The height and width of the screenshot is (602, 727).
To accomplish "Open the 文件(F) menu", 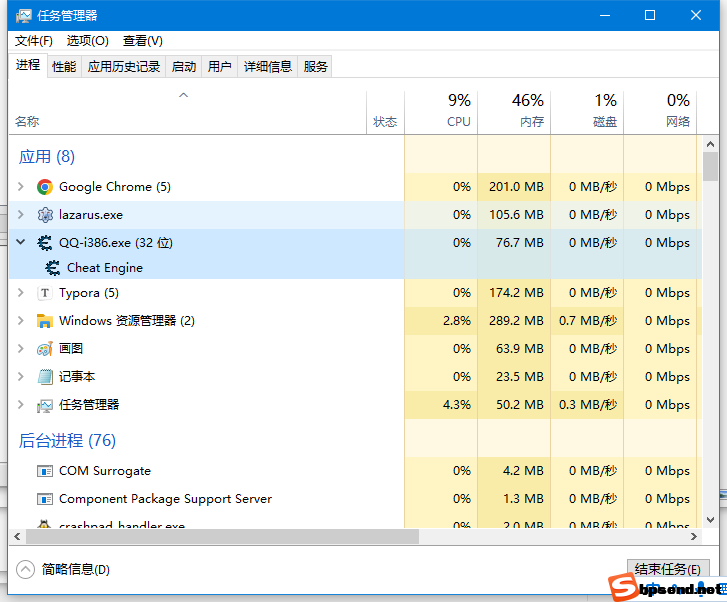I will point(34,41).
